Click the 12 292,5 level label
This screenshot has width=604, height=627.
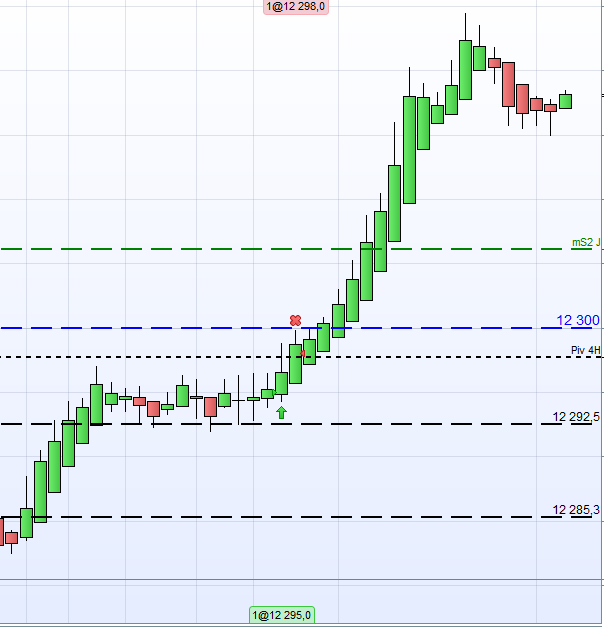tap(576, 417)
